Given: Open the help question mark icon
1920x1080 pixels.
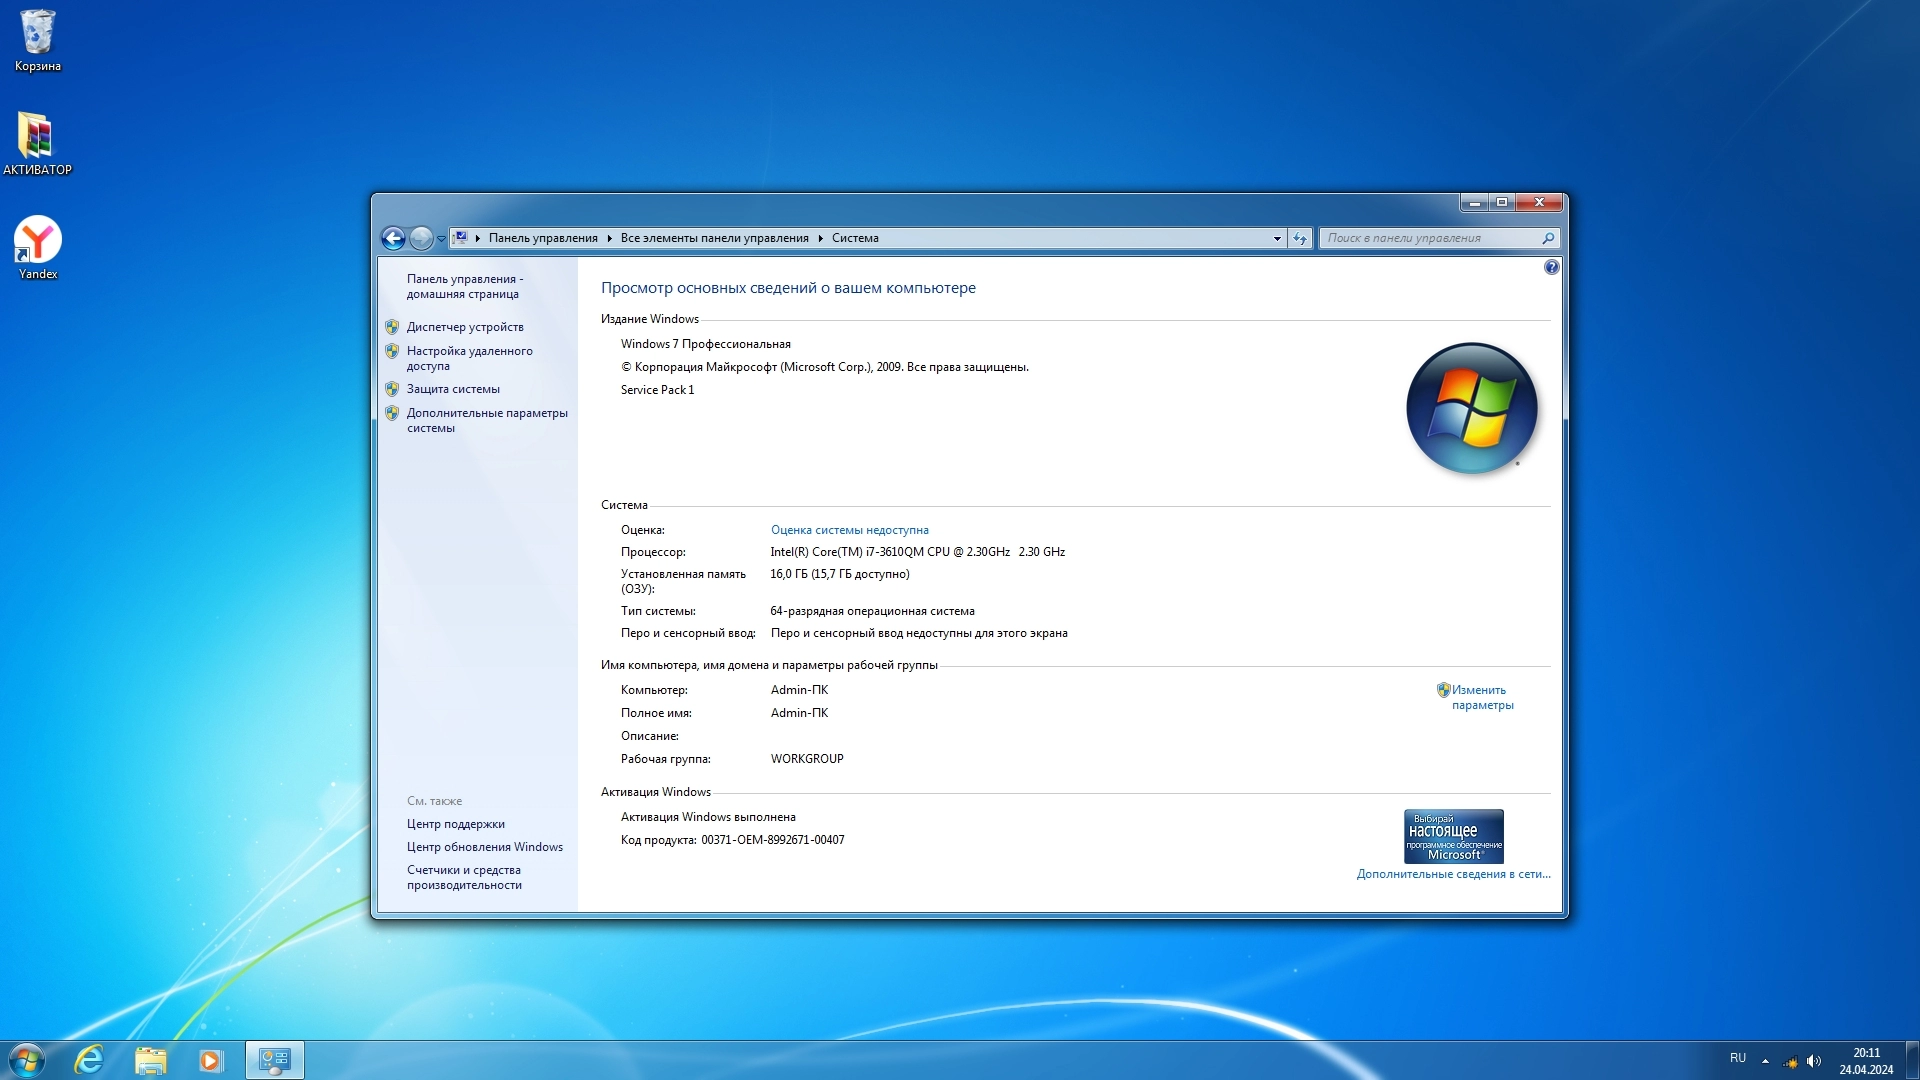Looking at the screenshot, I should click(1551, 267).
